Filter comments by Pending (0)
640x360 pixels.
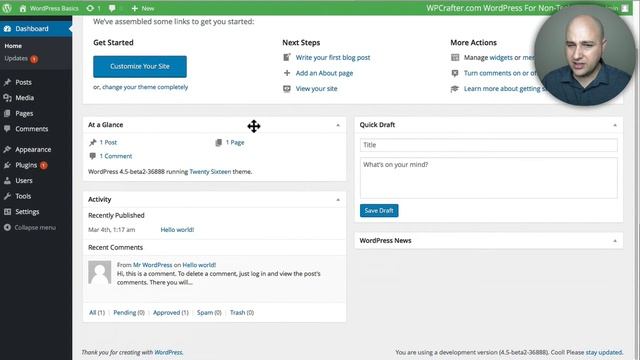[129, 313]
